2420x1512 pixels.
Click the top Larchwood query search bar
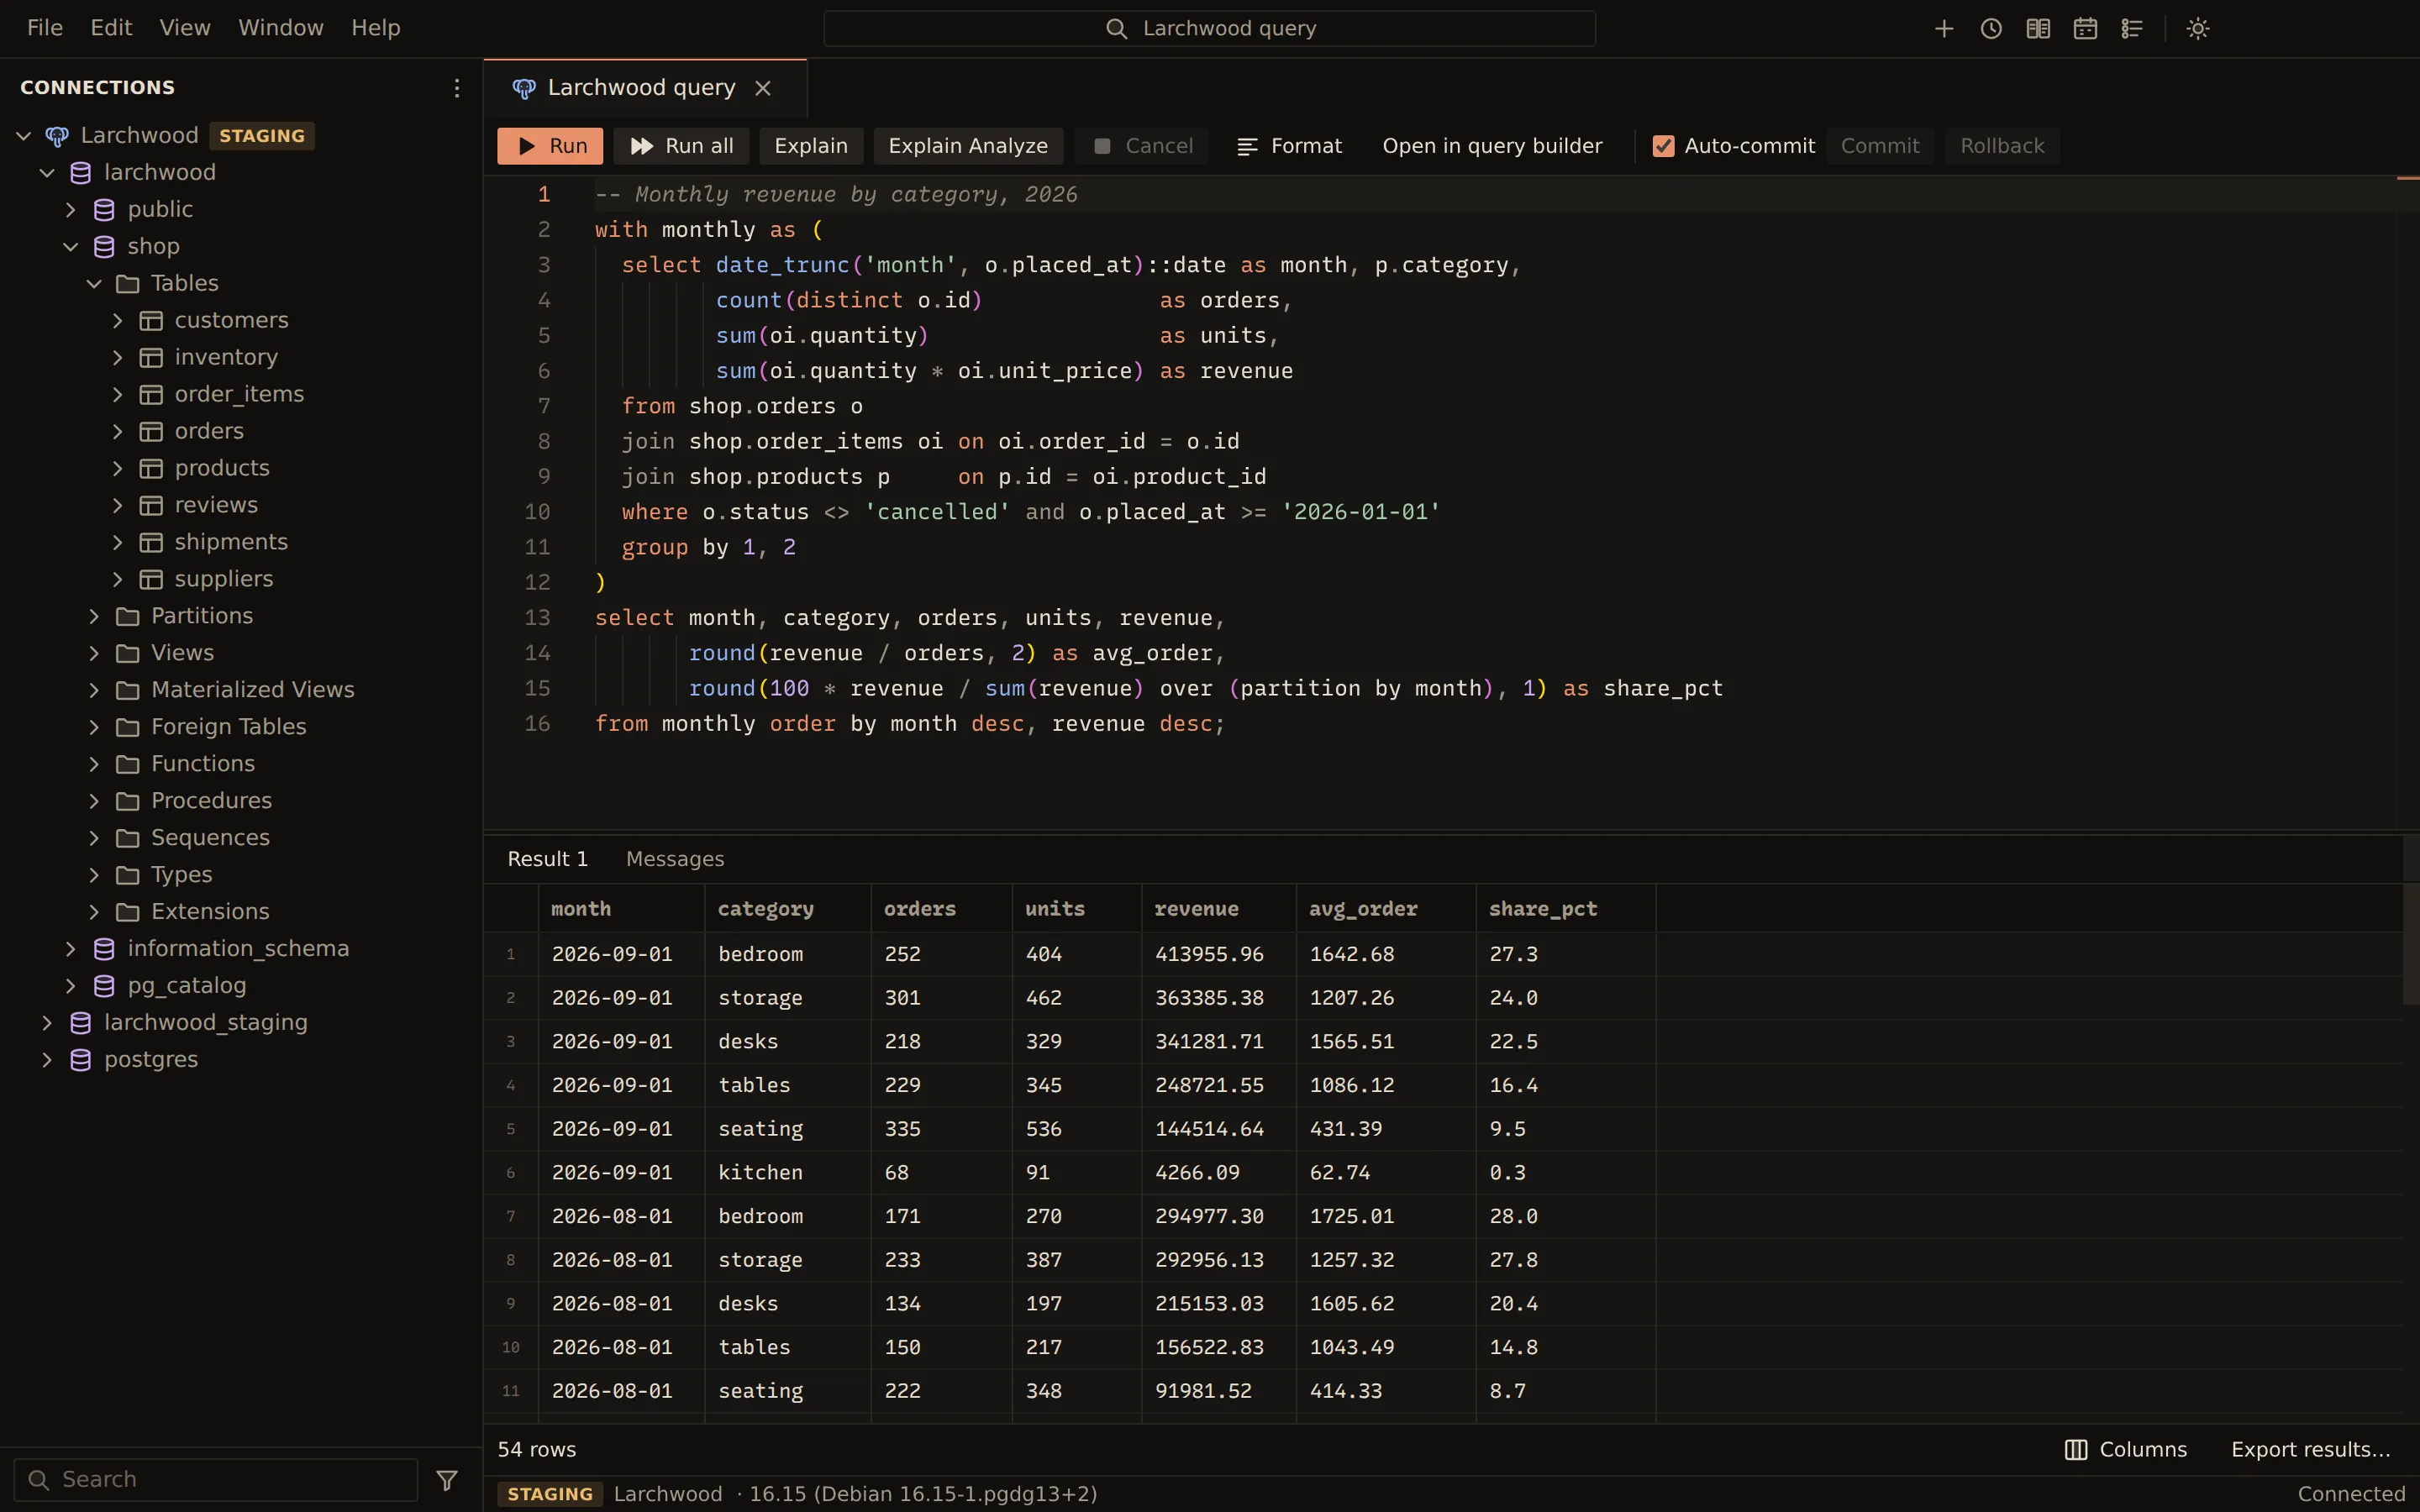click(1209, 29)
